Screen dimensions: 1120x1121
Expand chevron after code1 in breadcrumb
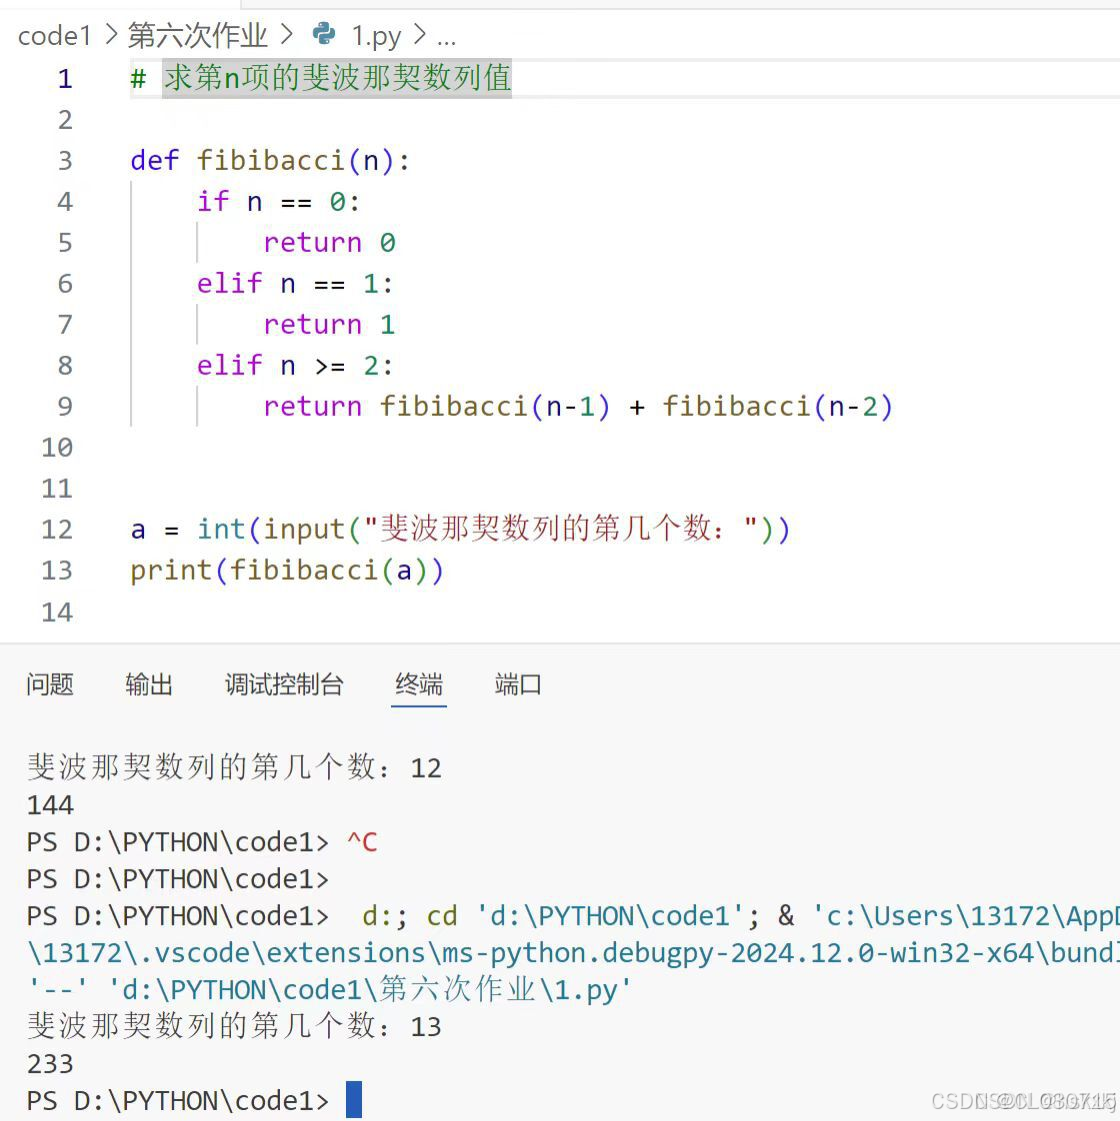point(111,34)
